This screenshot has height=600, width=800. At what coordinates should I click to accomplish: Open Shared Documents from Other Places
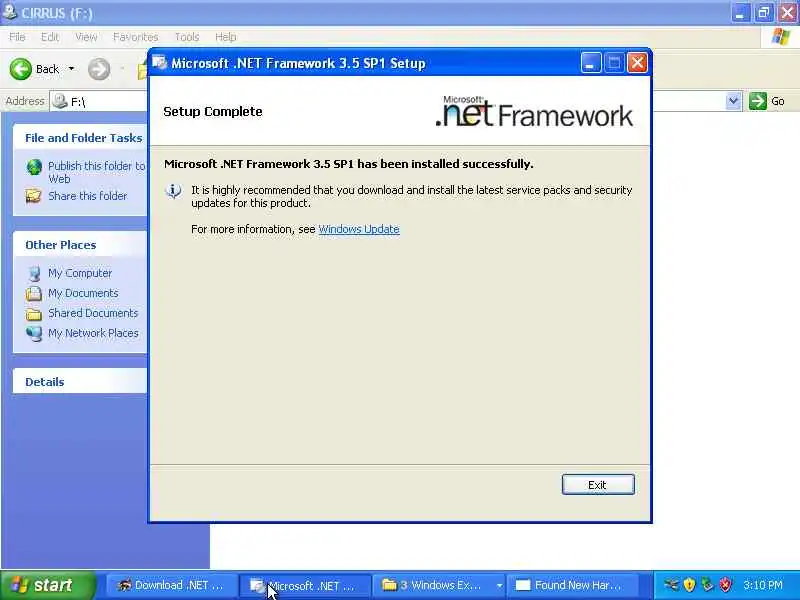pyautogui.click(x=93, y=313)
